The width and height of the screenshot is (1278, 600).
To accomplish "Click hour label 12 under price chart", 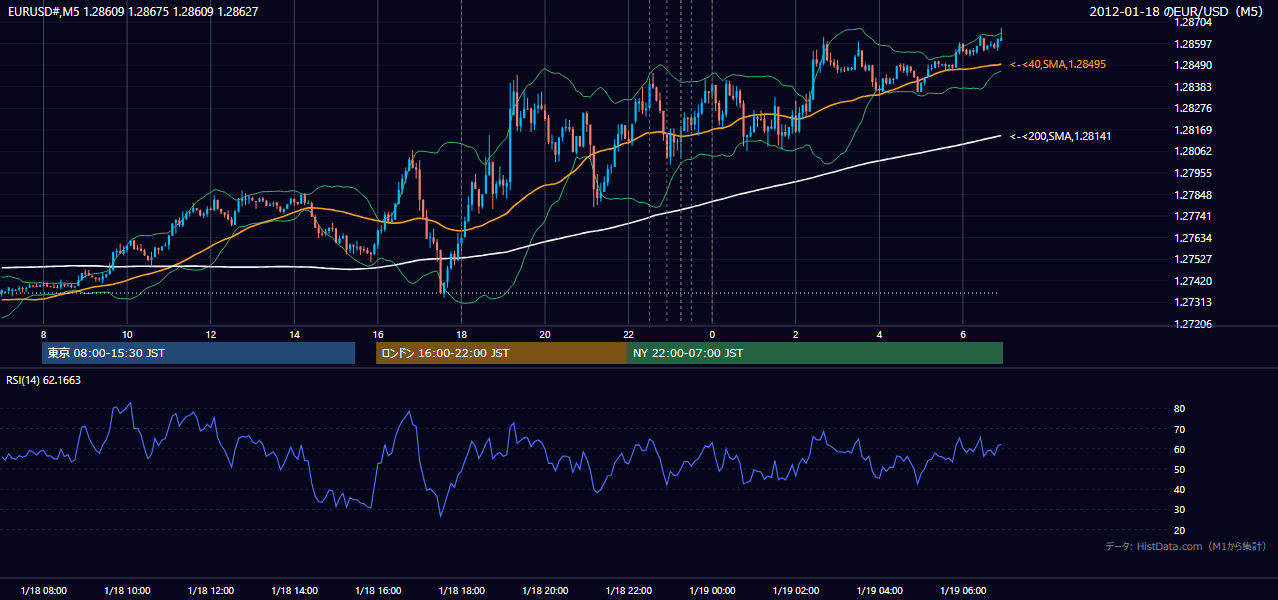I will (211, 333).
